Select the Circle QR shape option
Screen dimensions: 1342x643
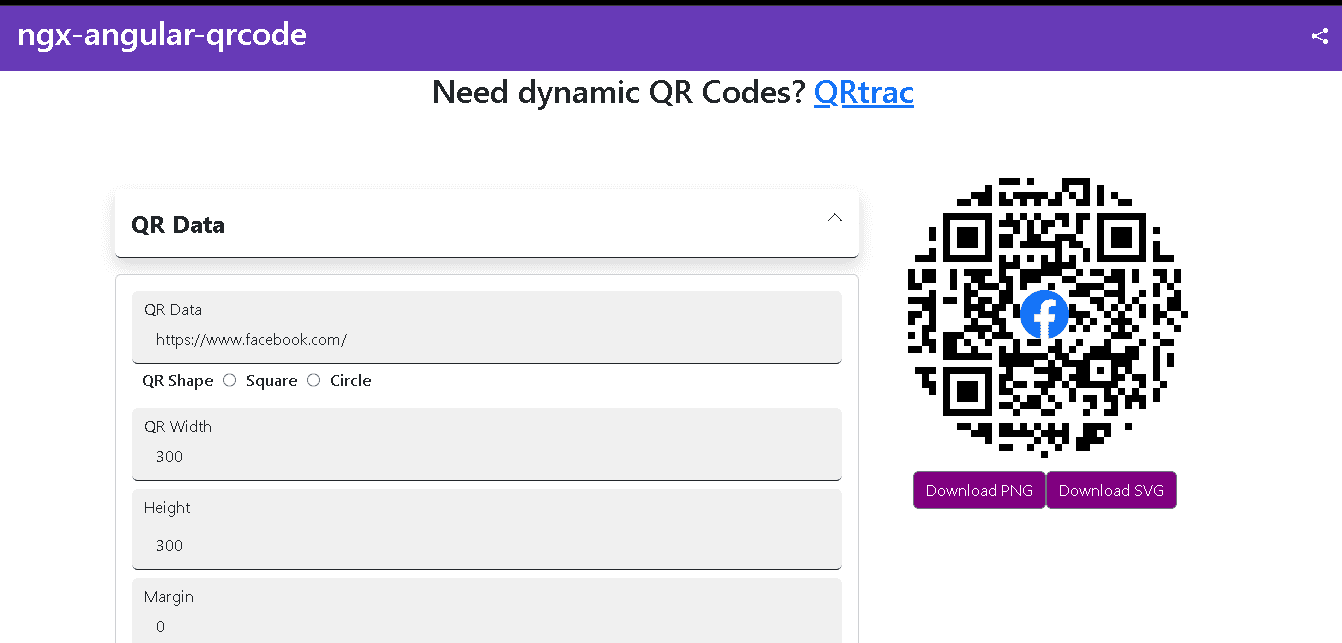(314, 380)
